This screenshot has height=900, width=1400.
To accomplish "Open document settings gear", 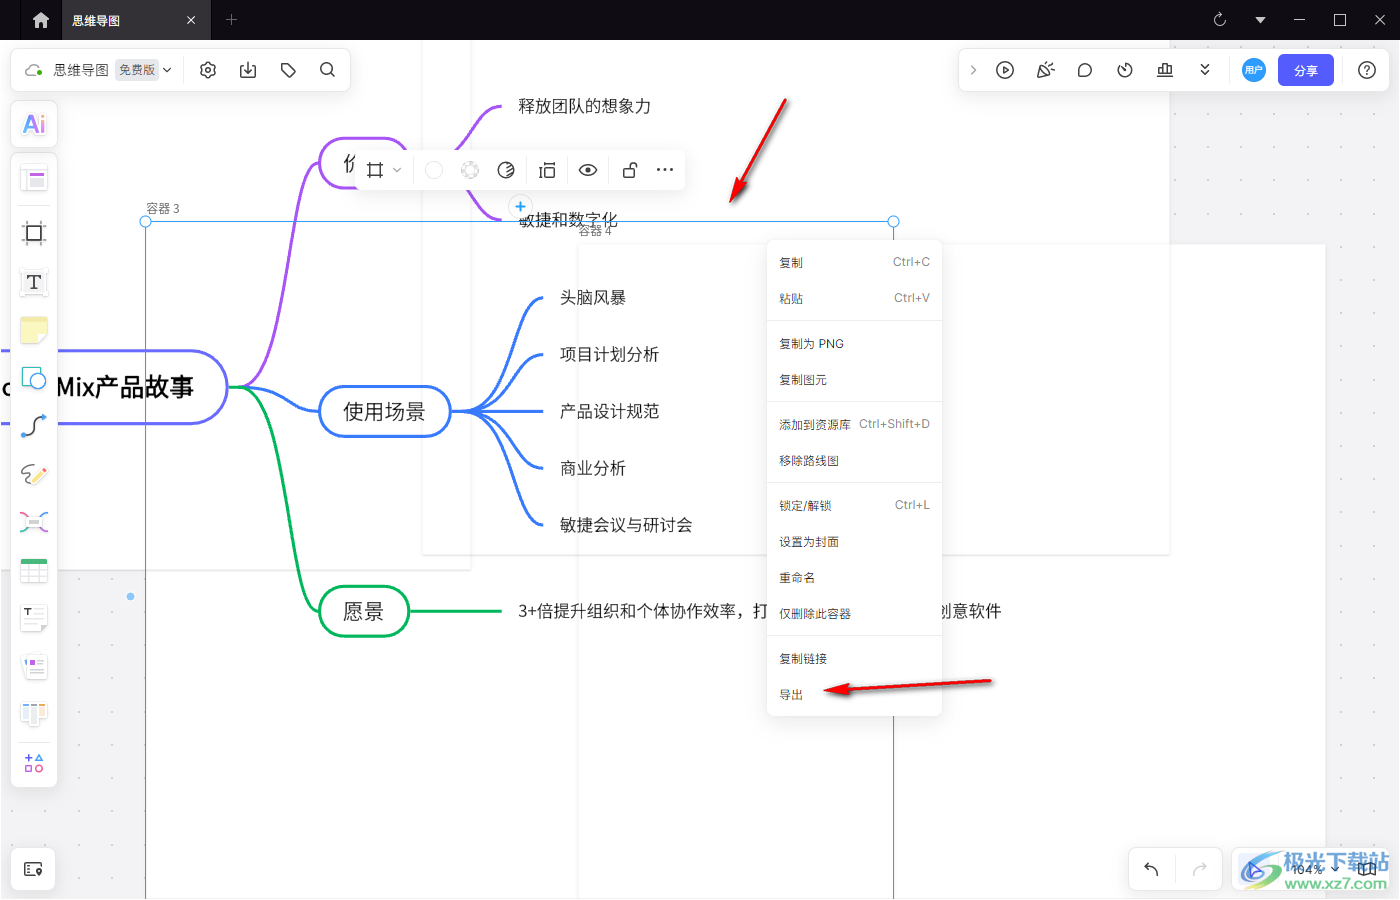I will (208, 70).
